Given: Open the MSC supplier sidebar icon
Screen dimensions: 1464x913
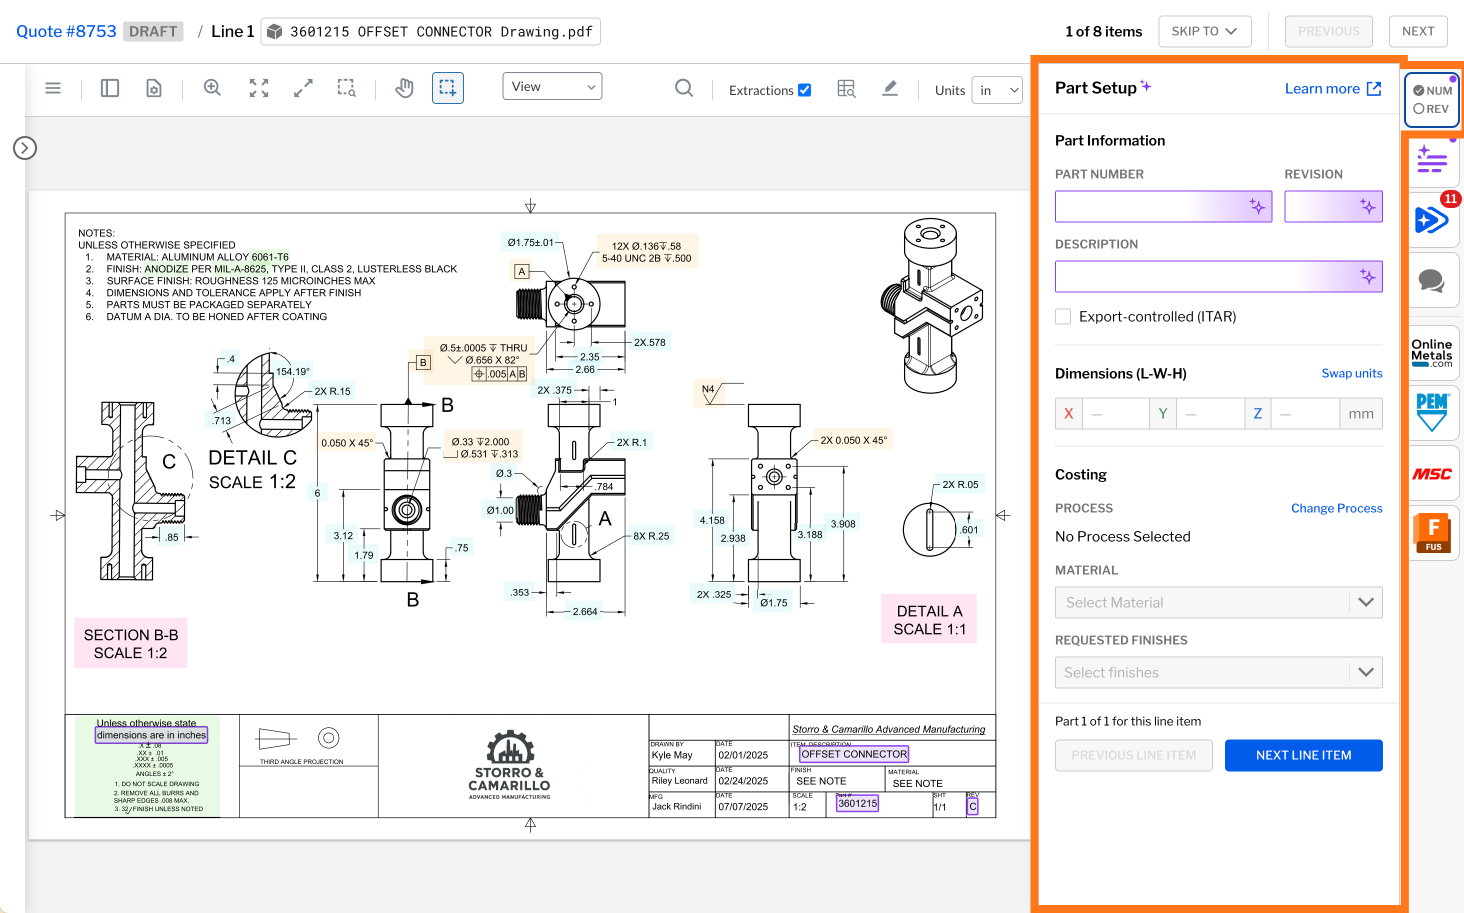Looking at the screenshot, I should (x=1432, y=474).
